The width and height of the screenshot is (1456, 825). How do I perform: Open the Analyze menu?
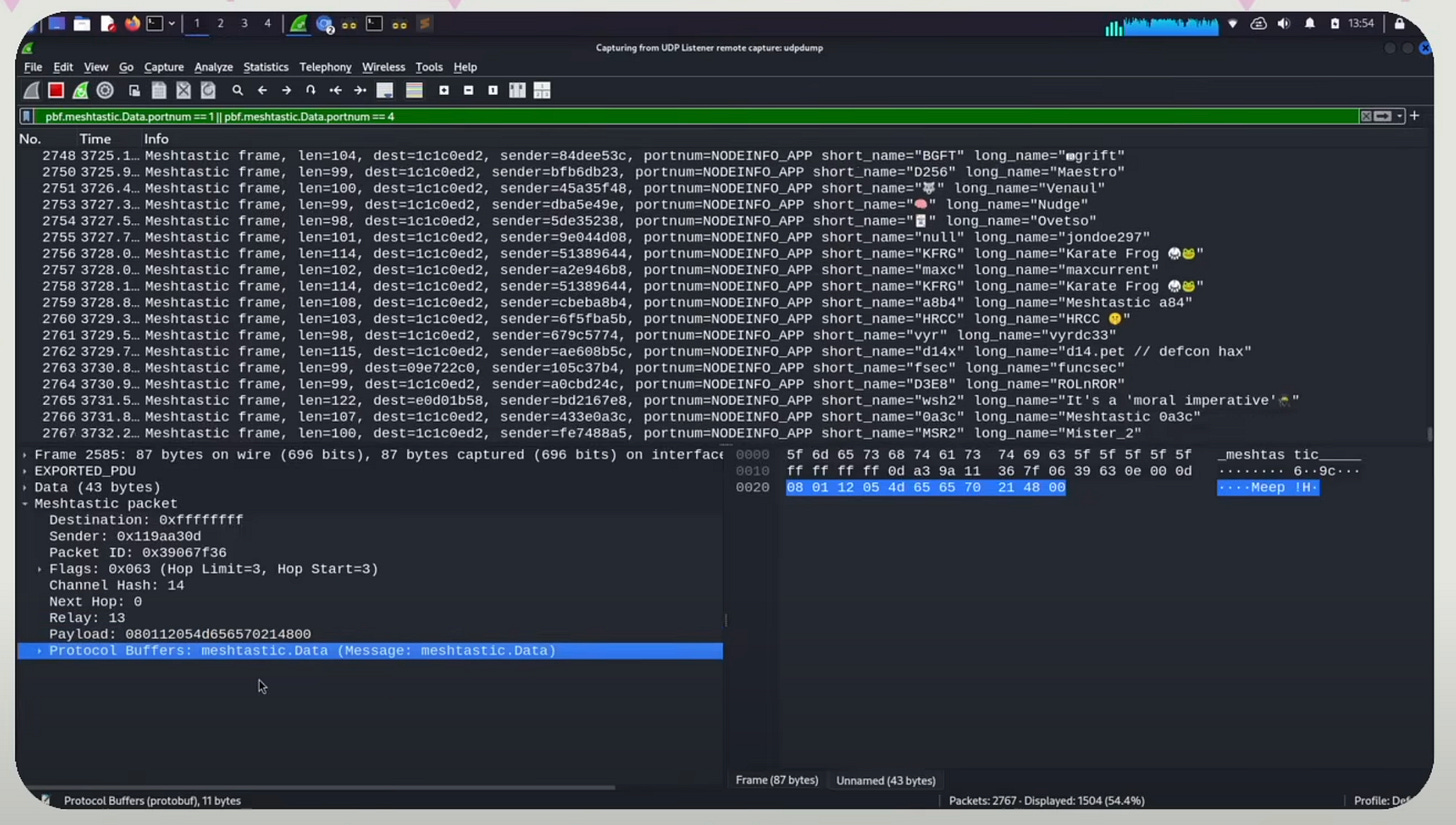click(x=214, y=67)
